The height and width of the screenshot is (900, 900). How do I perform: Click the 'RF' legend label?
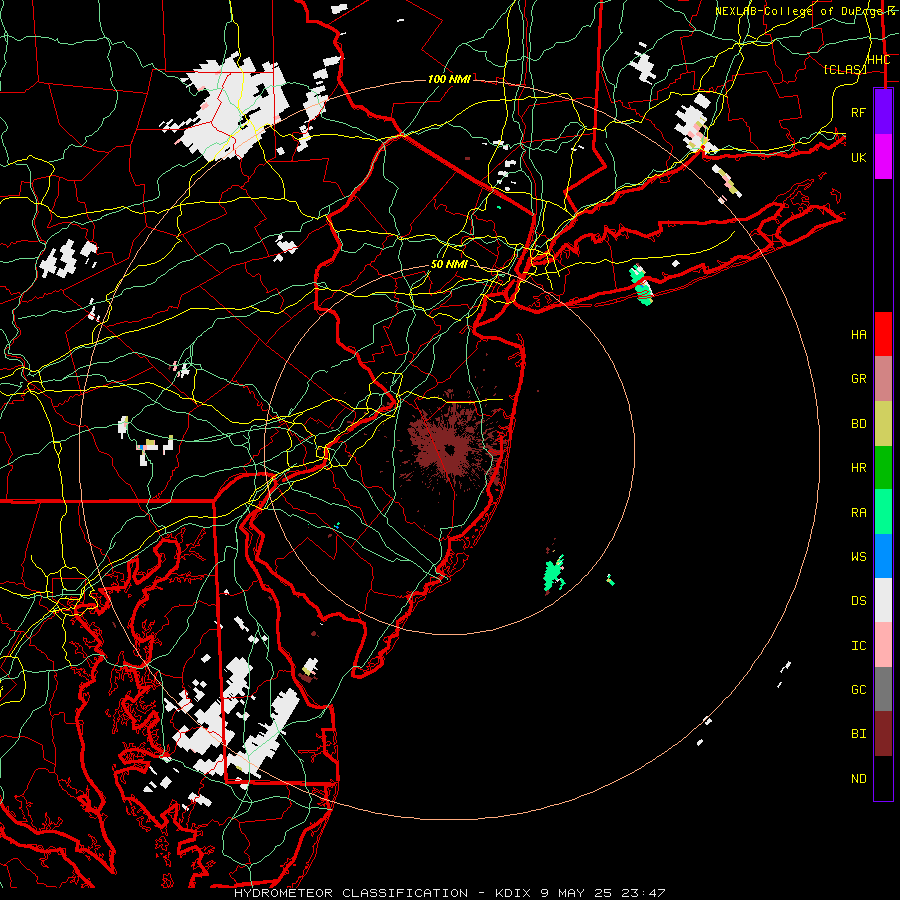pyautogui.click(x=859, y=112)
